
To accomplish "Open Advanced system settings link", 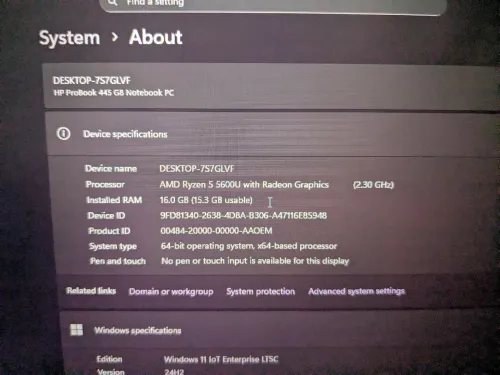I will tap(356, 291).
